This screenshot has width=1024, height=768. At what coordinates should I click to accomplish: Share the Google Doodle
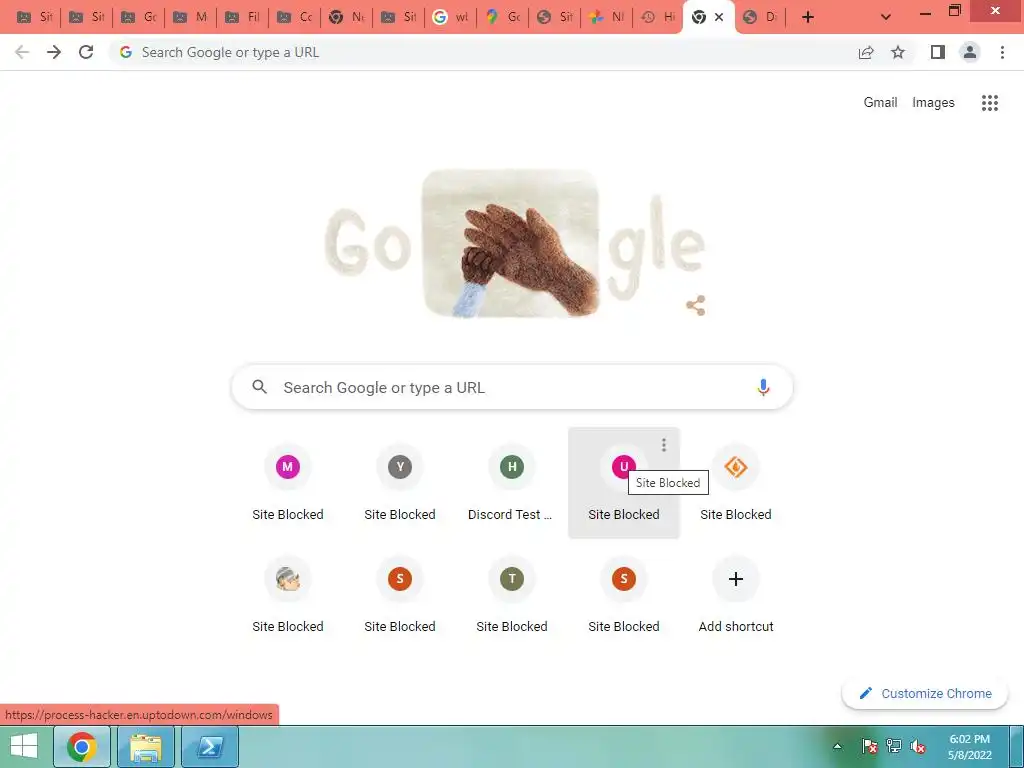click(x=696, y=305)
